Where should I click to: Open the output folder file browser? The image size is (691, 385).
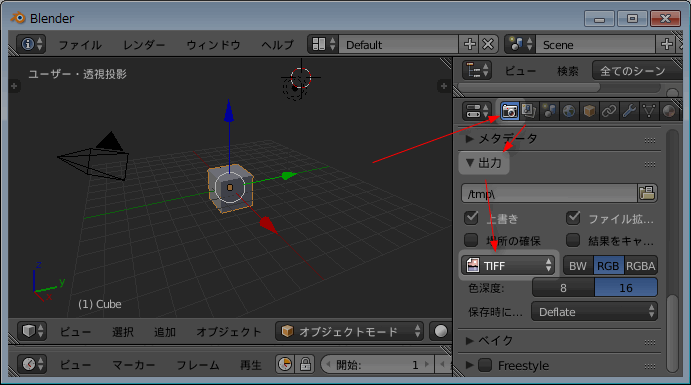(647, 193)
